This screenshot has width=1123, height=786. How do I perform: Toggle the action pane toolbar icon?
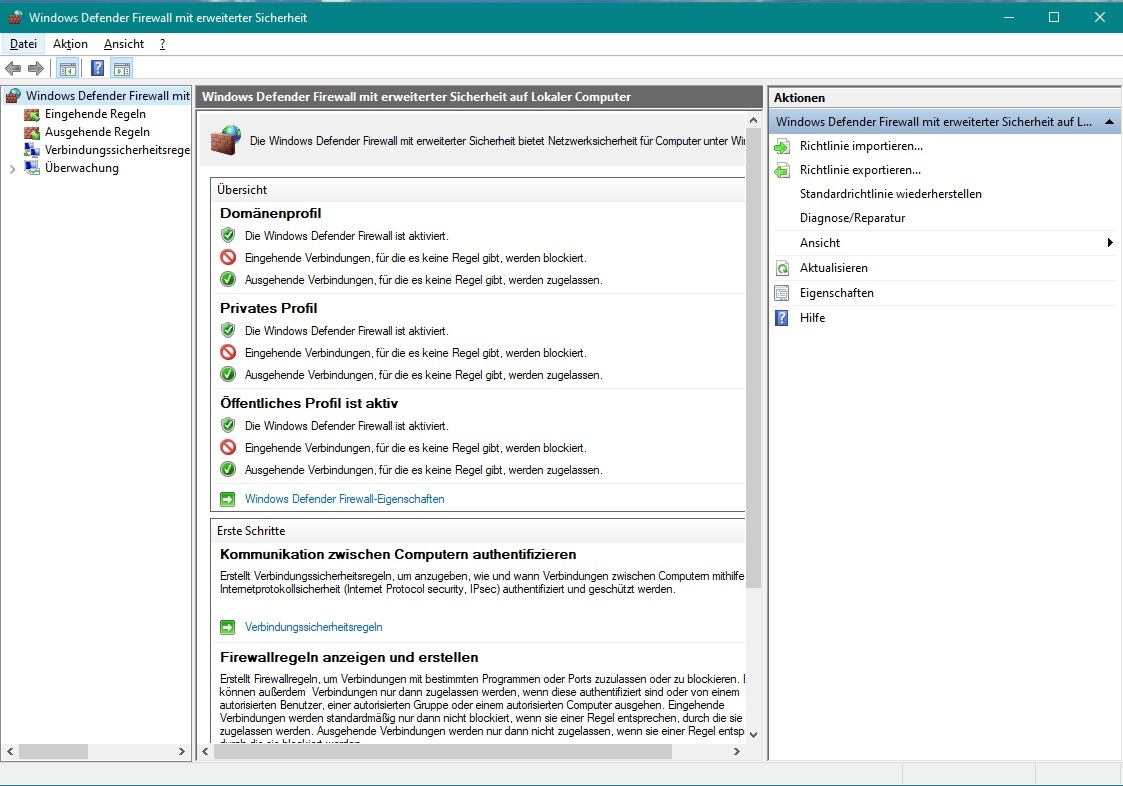click(122, 68)
